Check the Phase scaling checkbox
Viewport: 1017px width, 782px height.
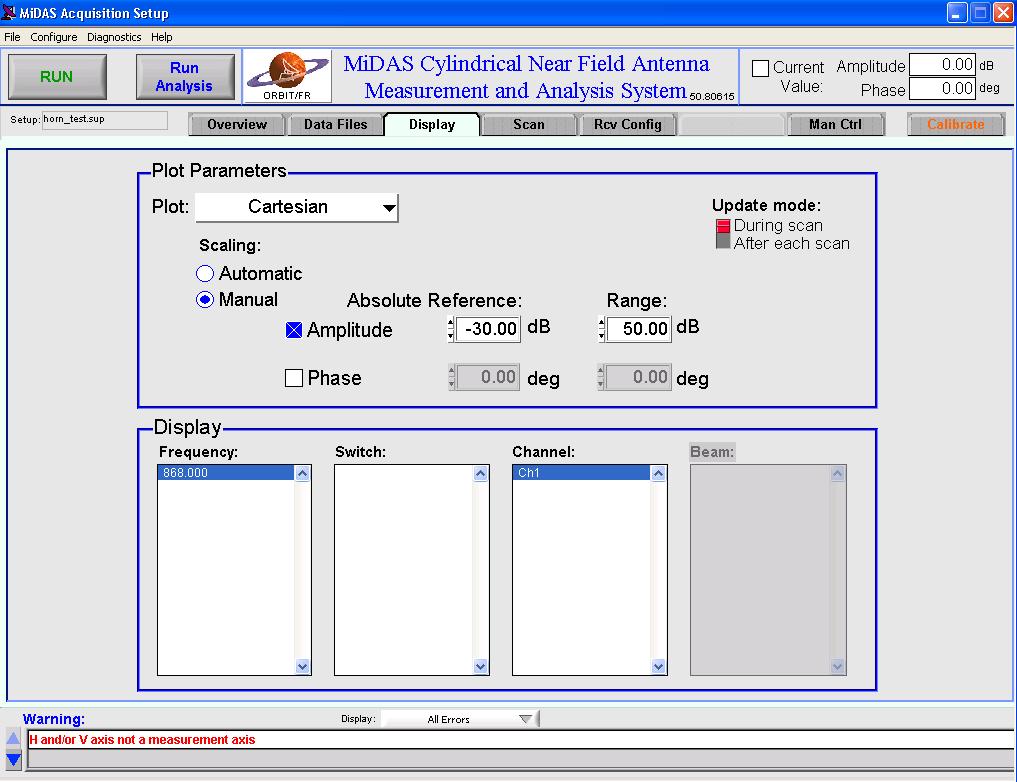tap(294, 378)
